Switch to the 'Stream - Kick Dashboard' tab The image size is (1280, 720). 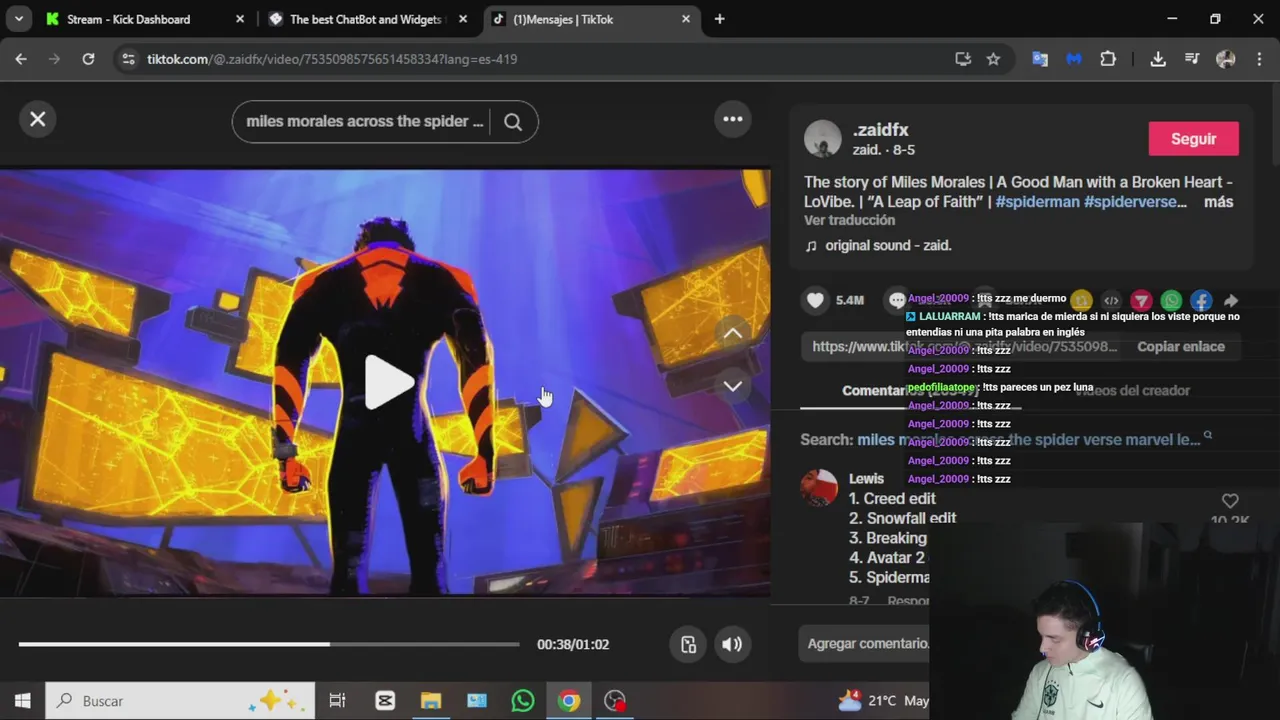point(128,19)
